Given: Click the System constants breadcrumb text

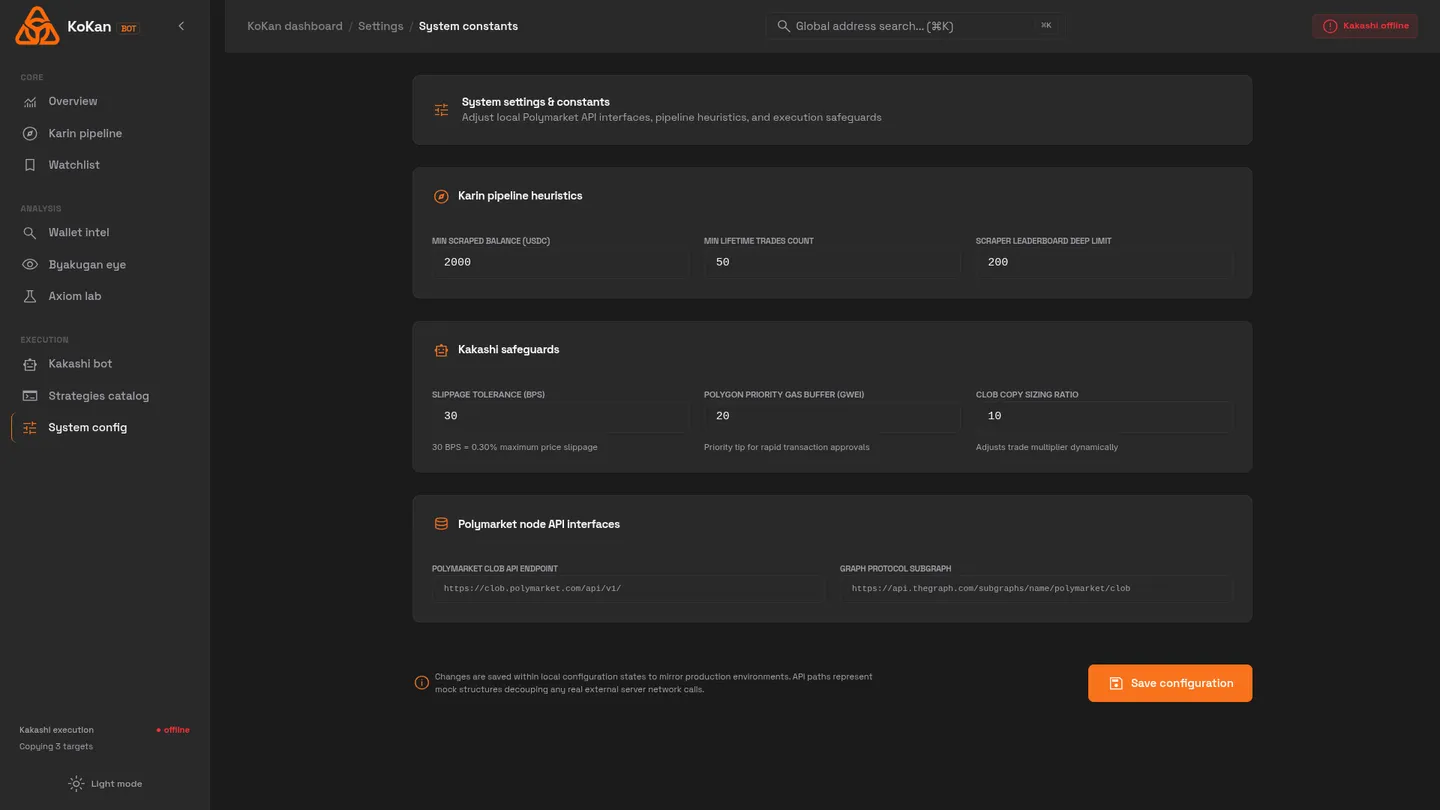Looking at the screenshot, I should [468, 26].
